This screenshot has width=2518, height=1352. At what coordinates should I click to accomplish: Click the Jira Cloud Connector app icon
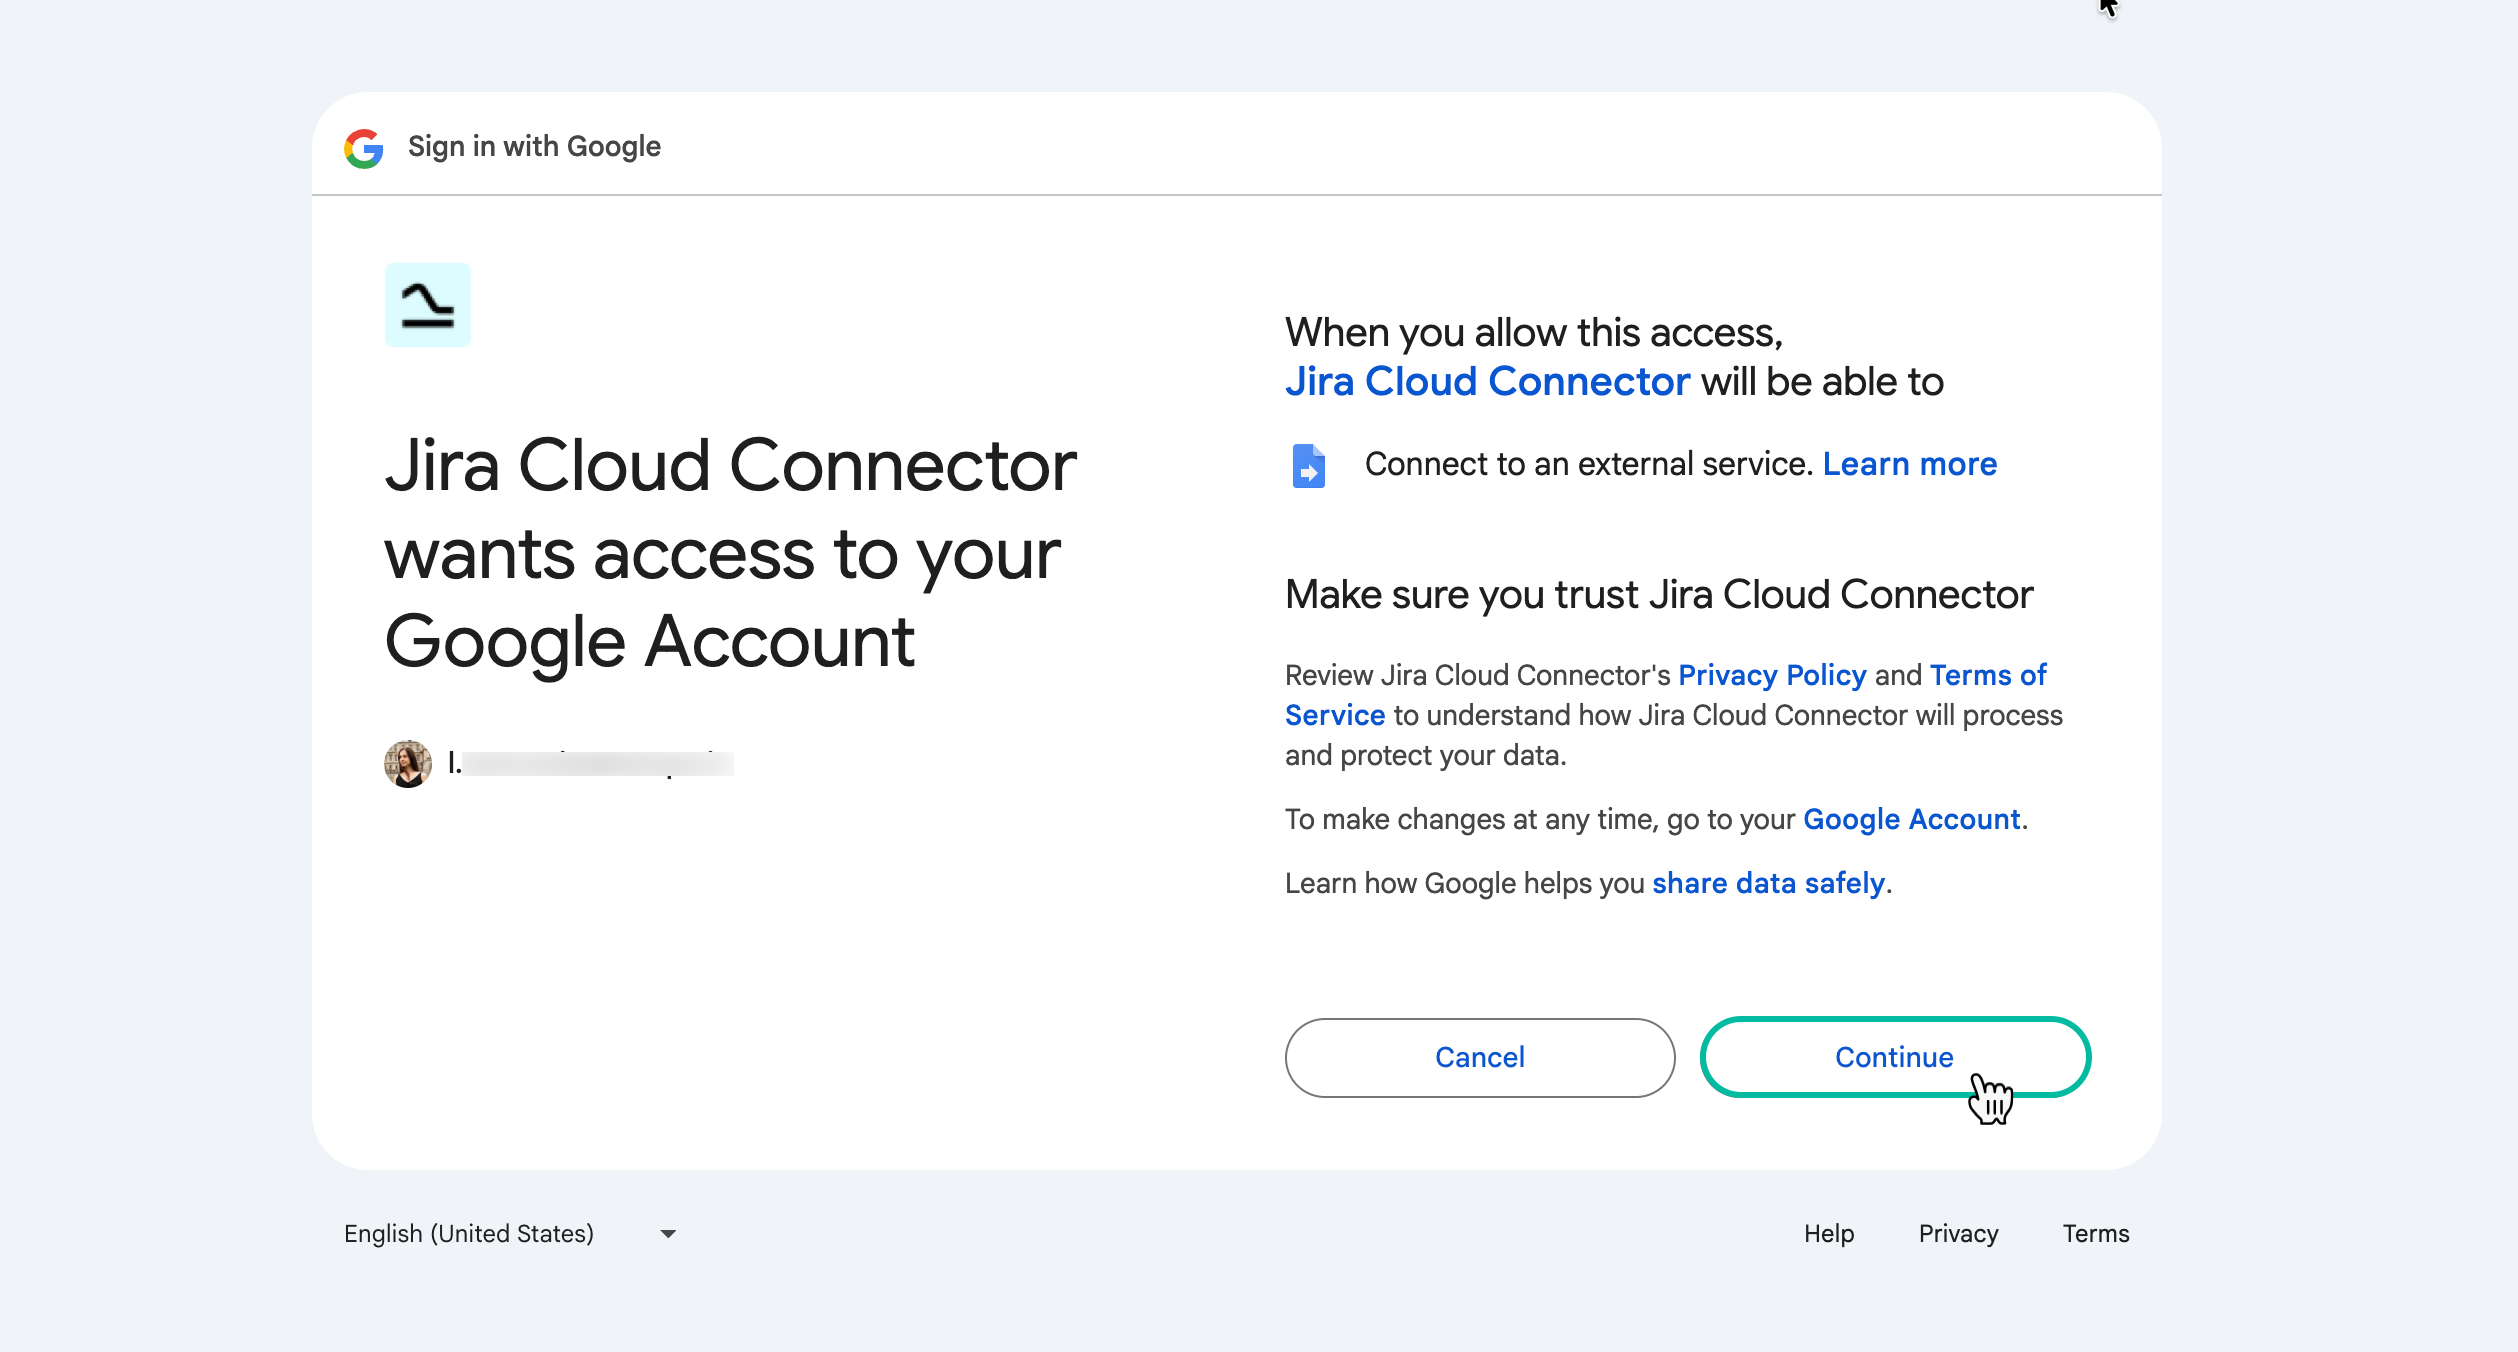[x=428, y=305]
